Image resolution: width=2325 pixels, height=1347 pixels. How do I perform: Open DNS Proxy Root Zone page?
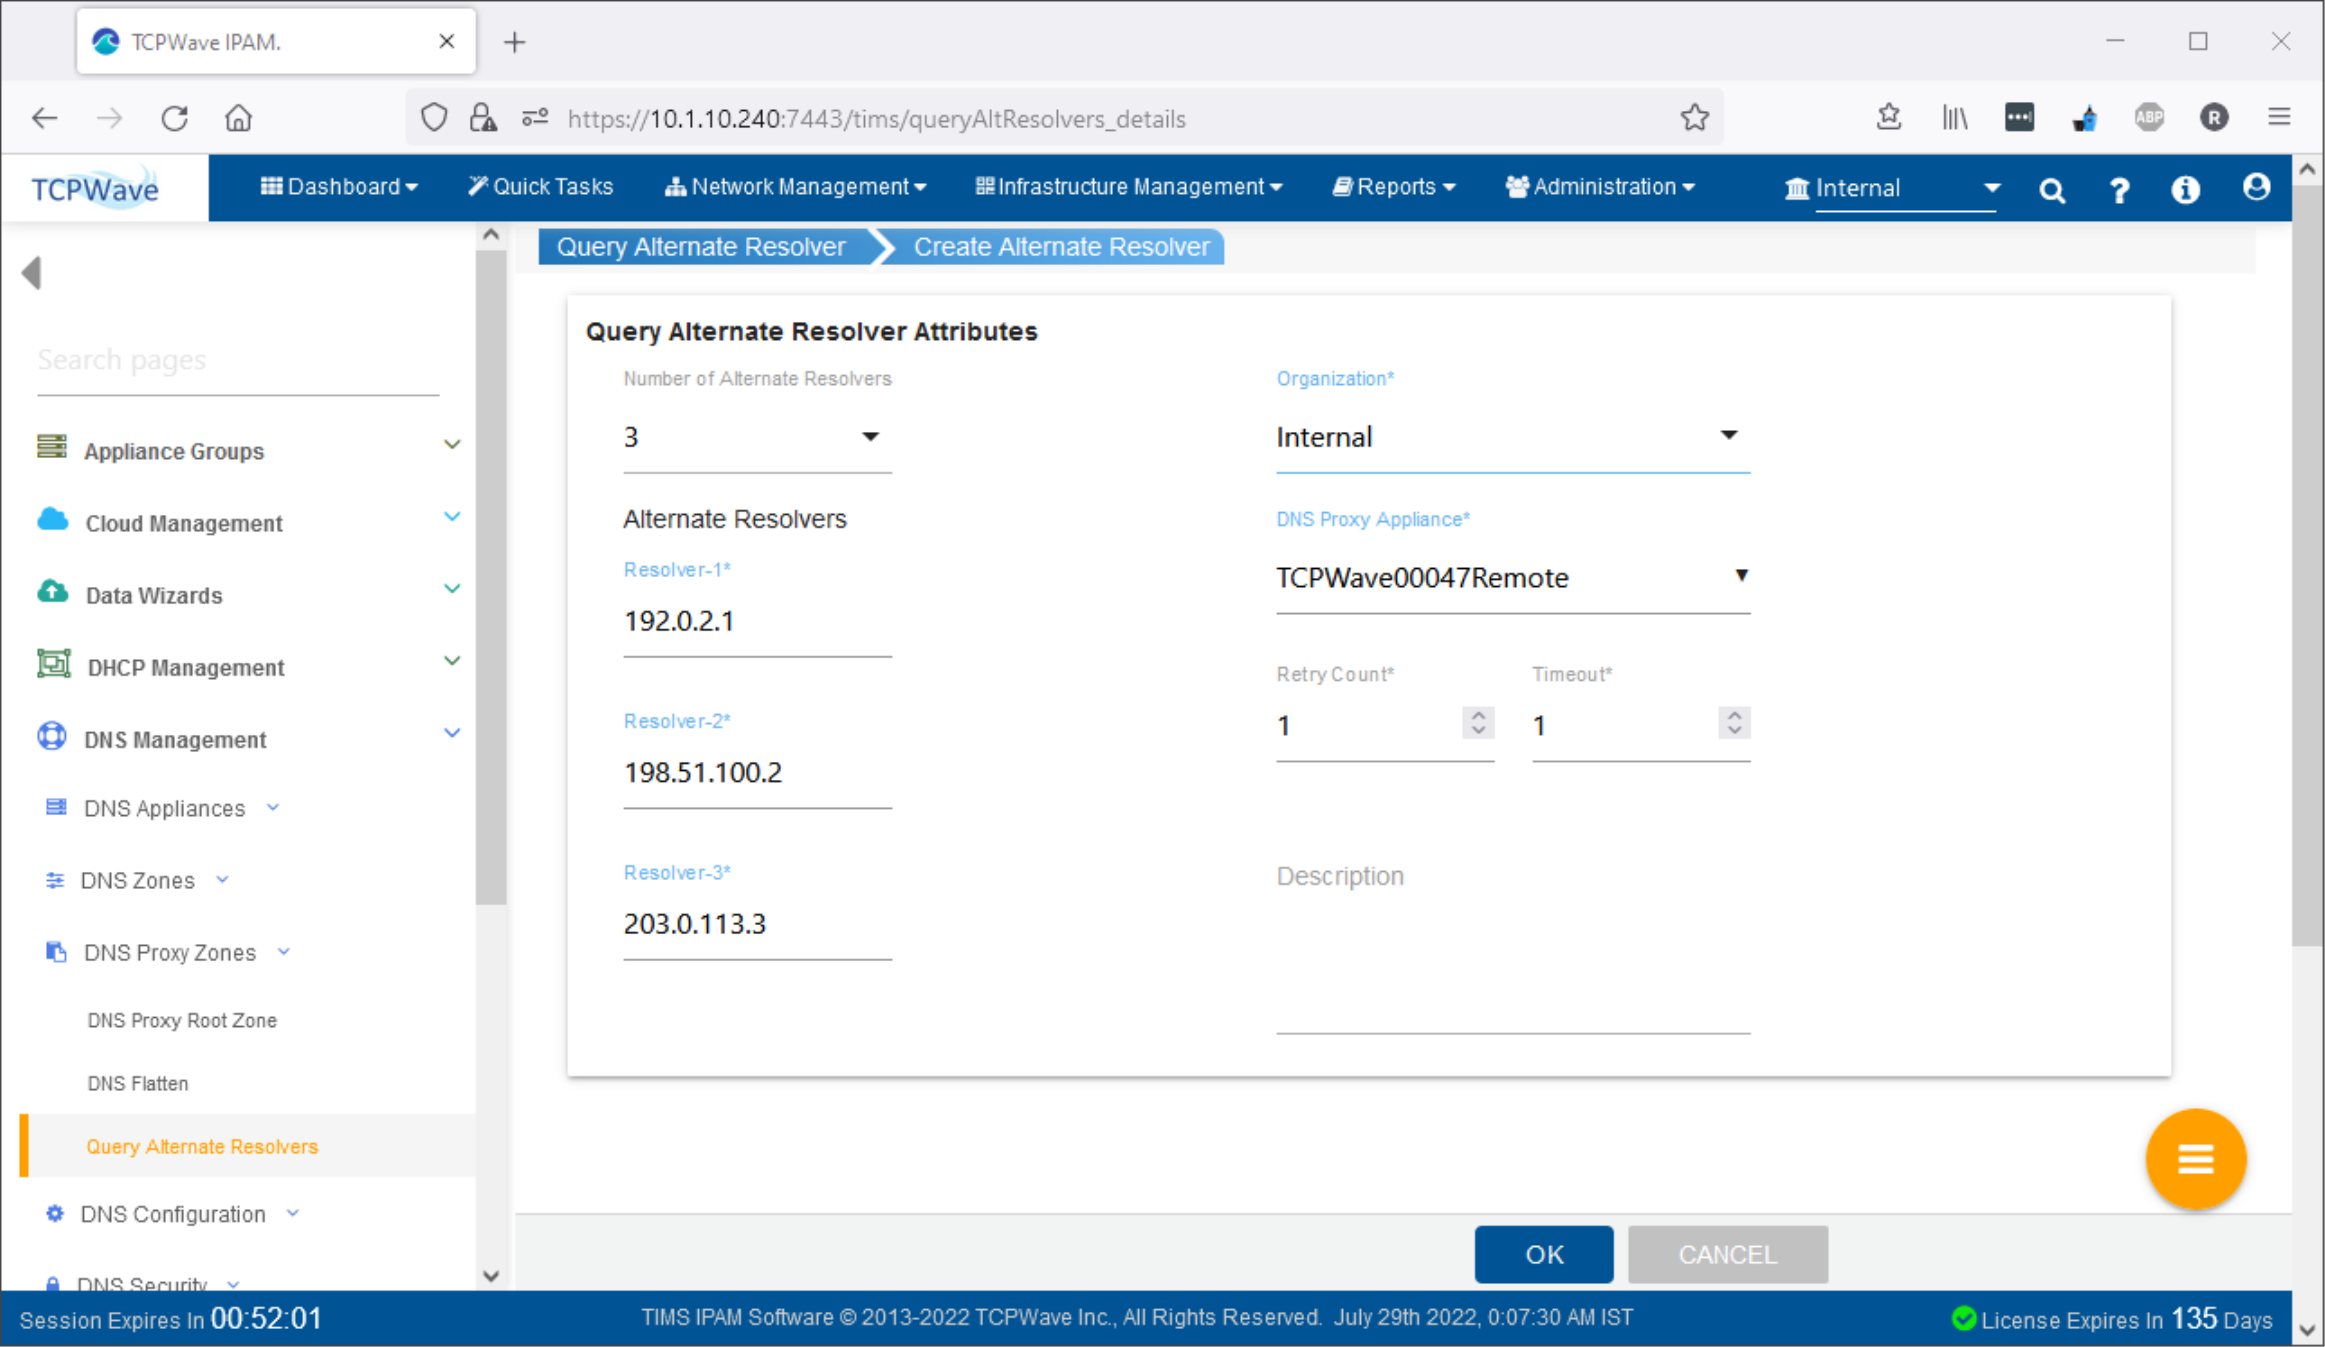pos(182,1020)
